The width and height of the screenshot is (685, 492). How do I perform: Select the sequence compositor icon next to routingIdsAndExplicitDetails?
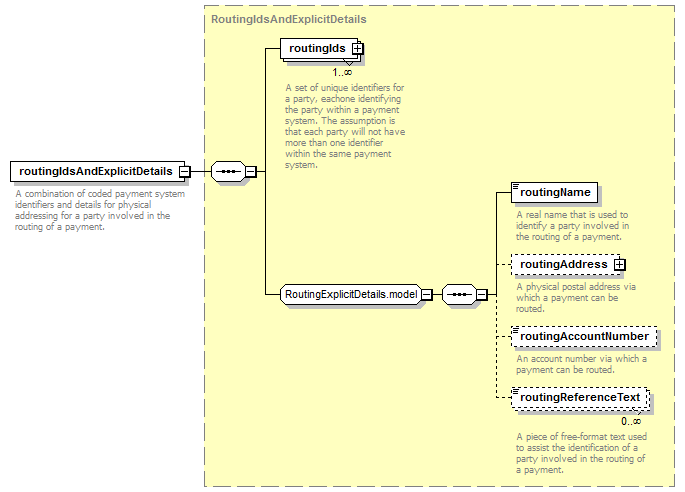228,172
